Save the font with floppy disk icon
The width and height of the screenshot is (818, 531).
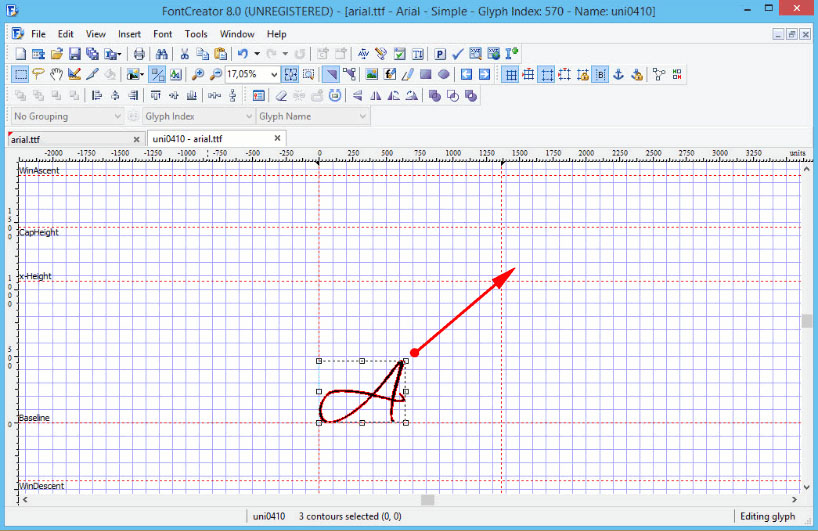click(75, 54)
